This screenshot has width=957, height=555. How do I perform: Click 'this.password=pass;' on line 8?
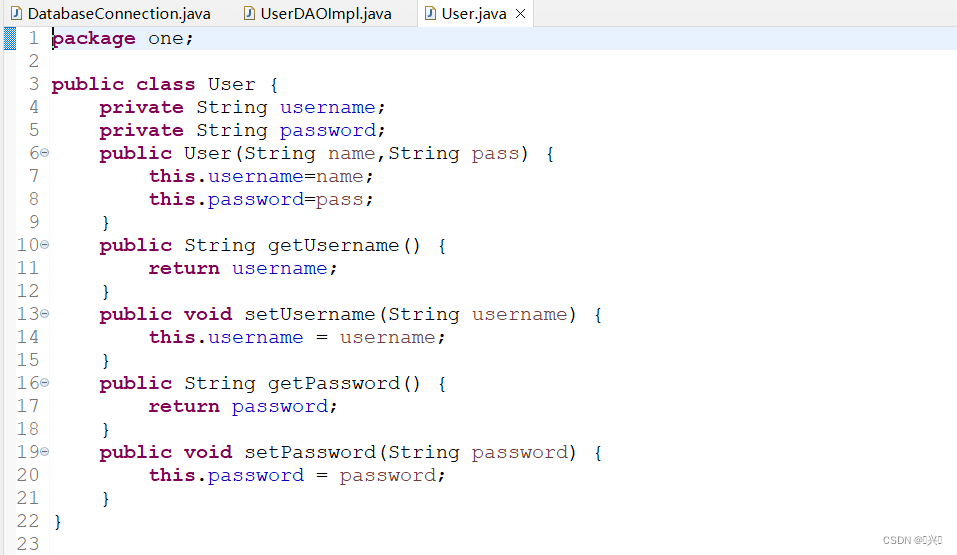click(x=261, y=200)
